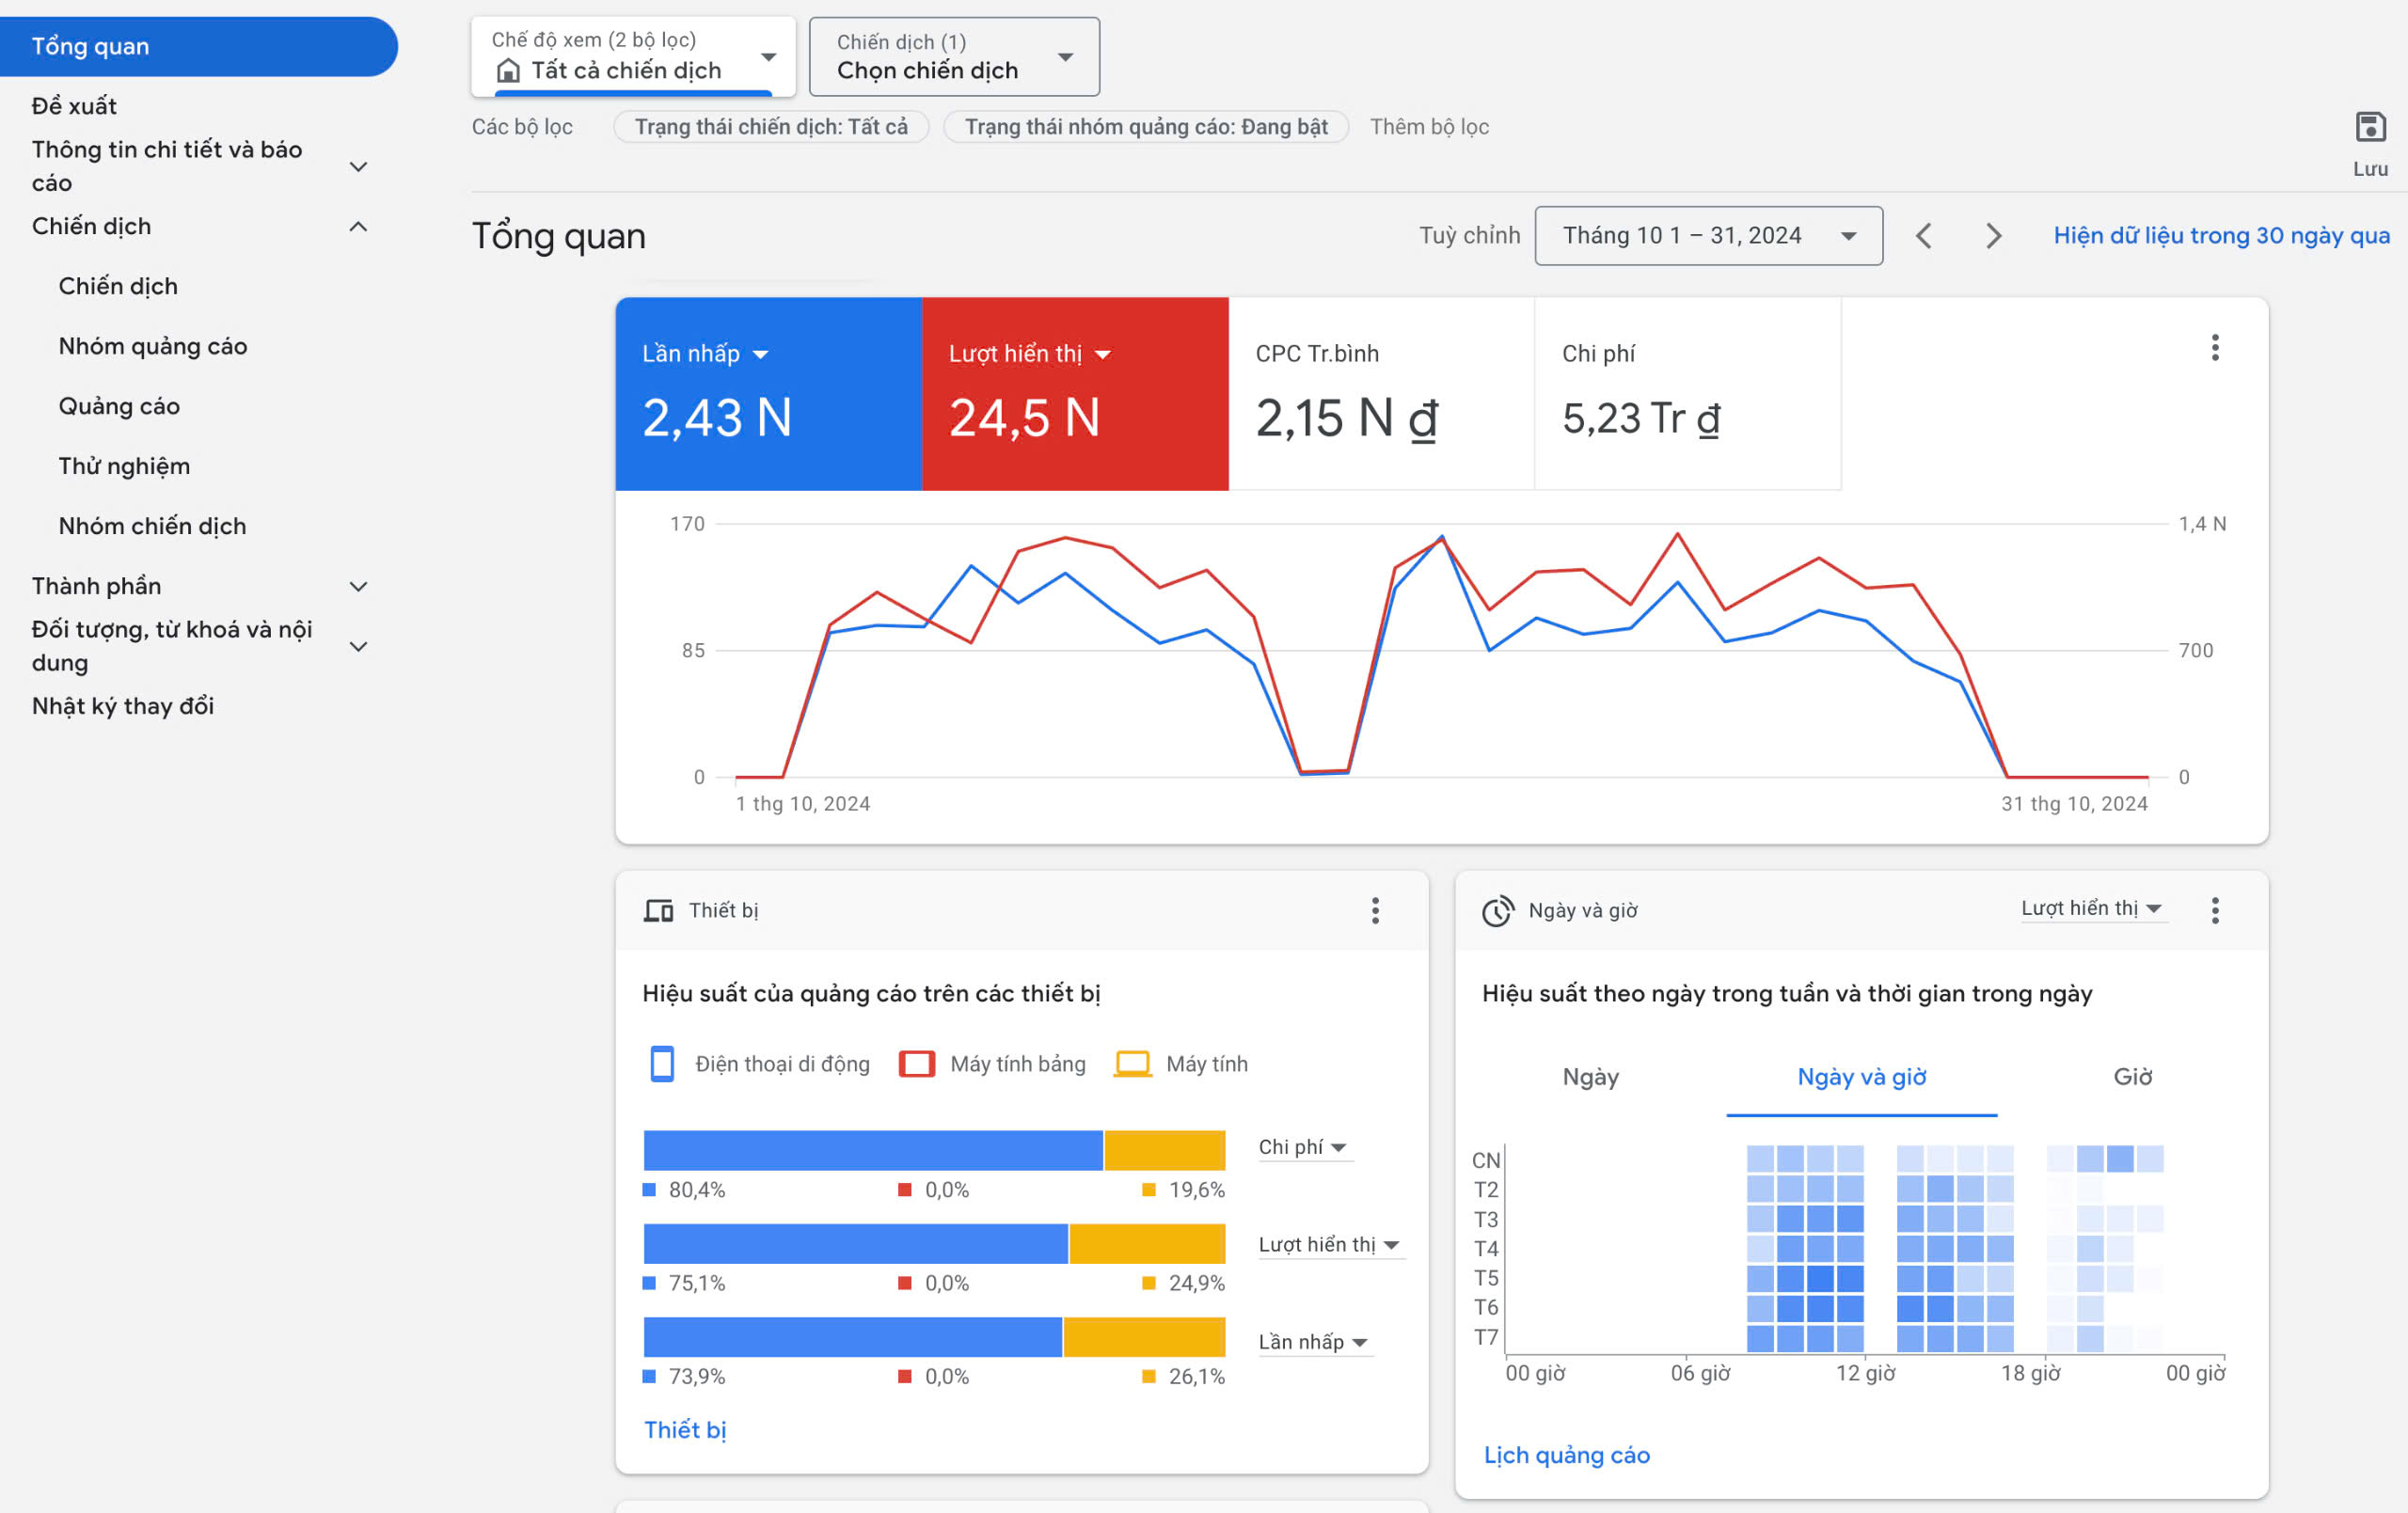Viewport: 2408px width, 1513px height.
Task: Go to previous date range arrow
Action: click(1923, 236)
